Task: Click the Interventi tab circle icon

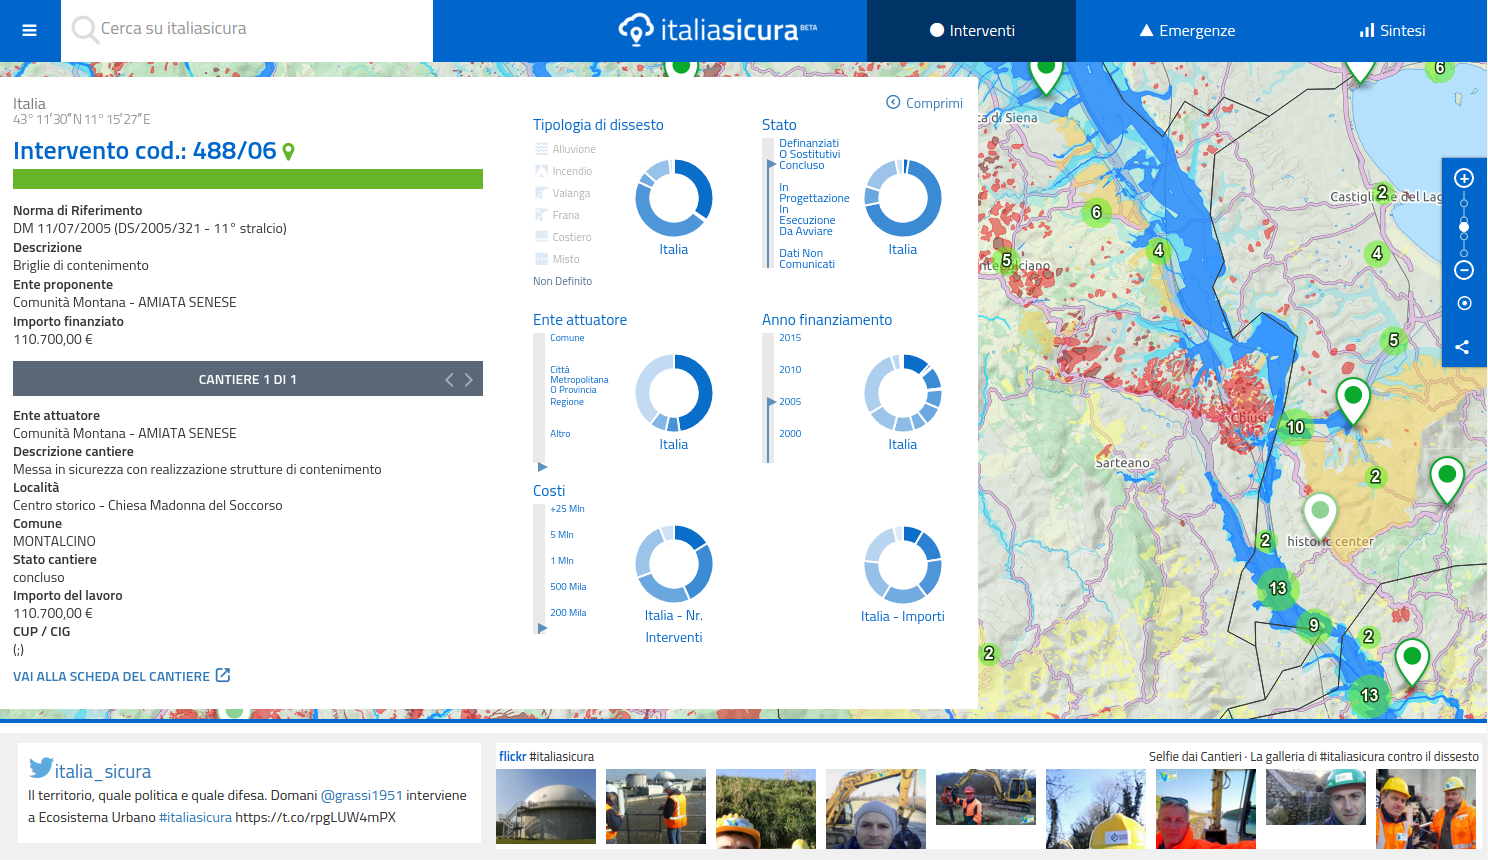Action: click(937, 30)
